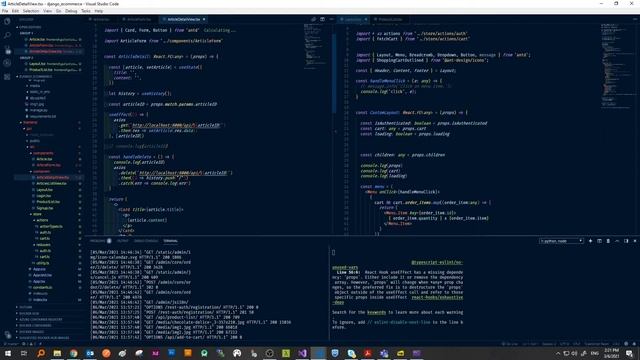Image resolution: width=640 pixels, height=360 pixels.
Task: Follow the @typescript-eslint/no-unused-vars link in terminal
Action: click(x=437, y=262)
